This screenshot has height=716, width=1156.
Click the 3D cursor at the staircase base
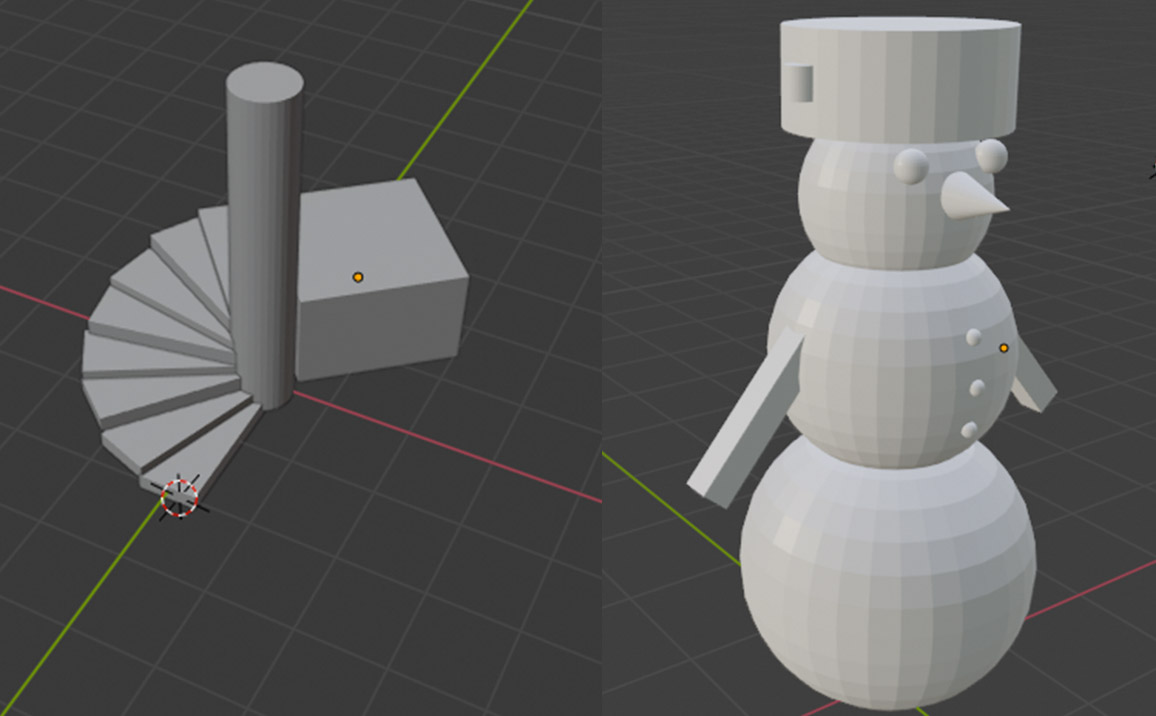[179, 498]
